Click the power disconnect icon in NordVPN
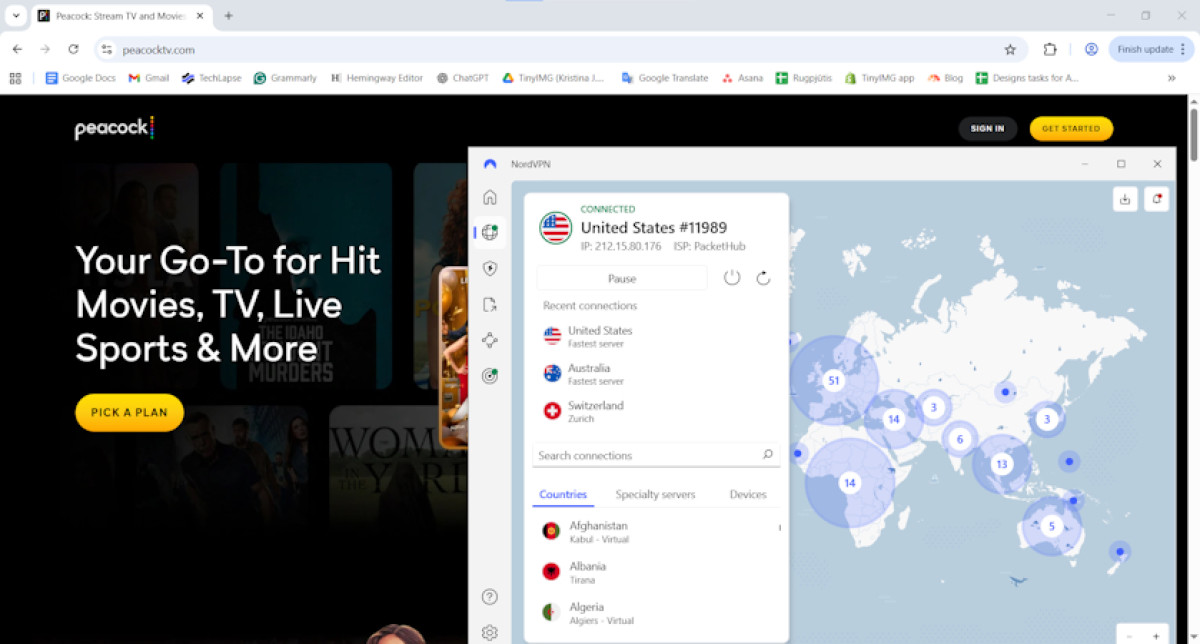Screen dimensions: 1200x644 [x=732, y=278]
